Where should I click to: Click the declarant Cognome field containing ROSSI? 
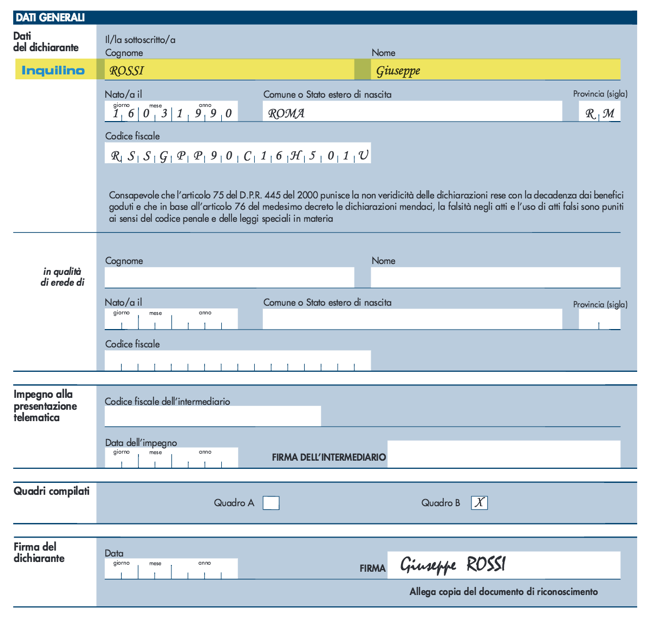tap(229, 70)
